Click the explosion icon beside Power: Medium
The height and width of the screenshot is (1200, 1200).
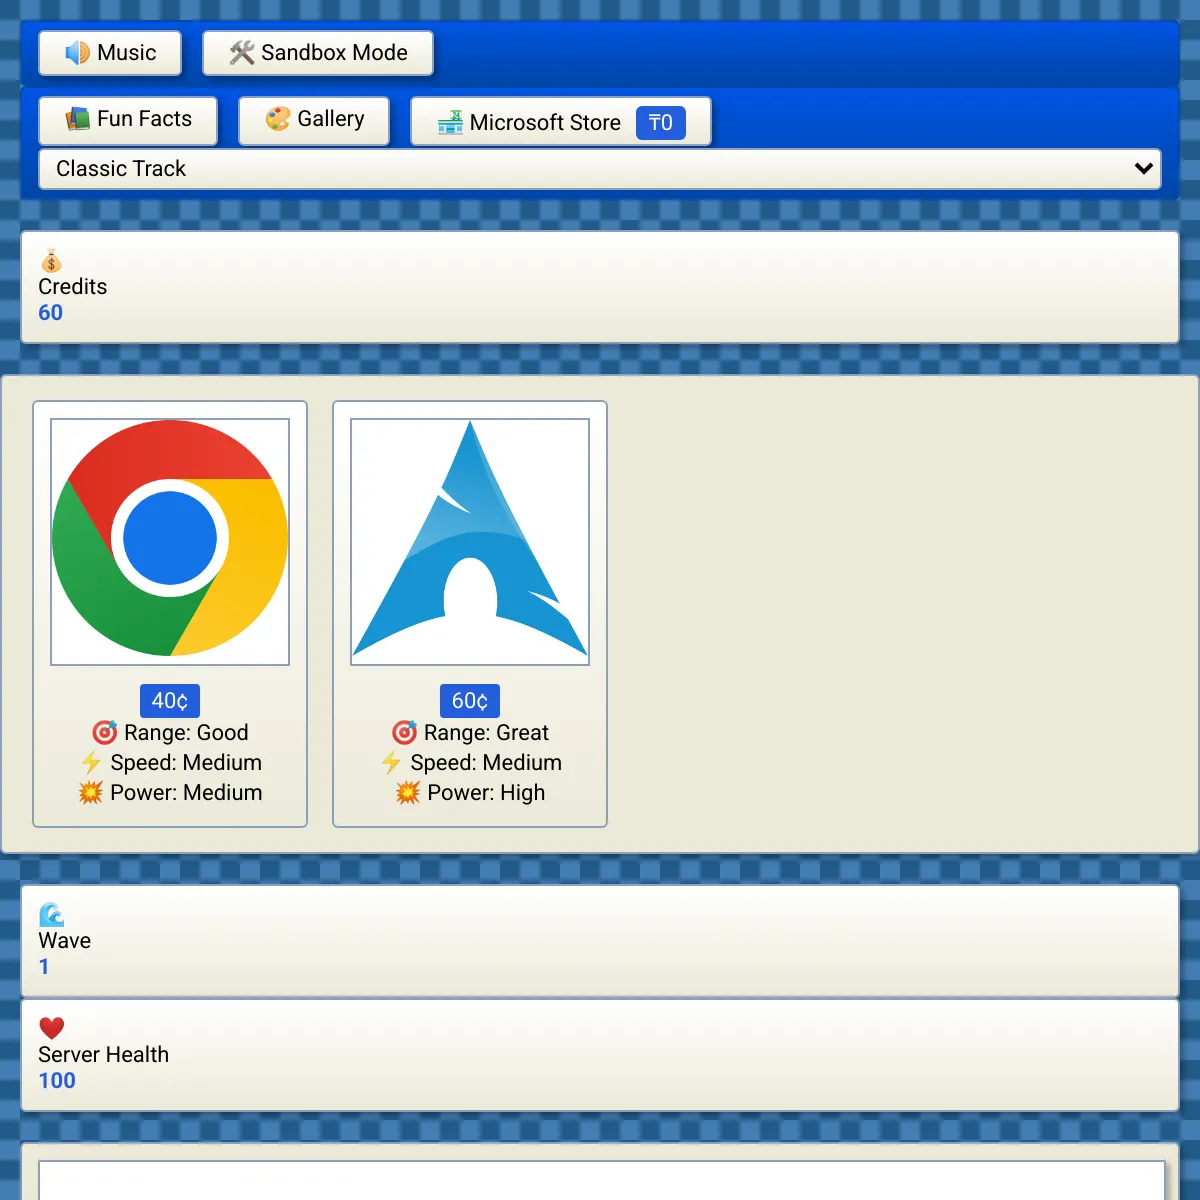[91, 793]
